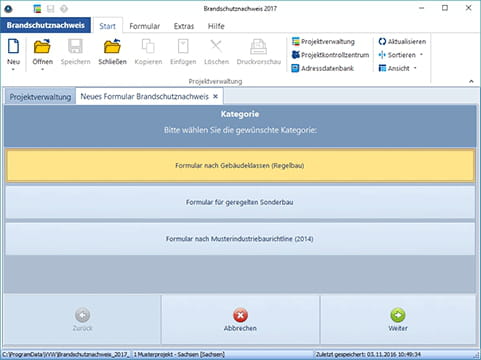Switch to the Projektverwaltung document tab
Image resolution: width=481 pixels, height=360 pixels.
click(x=40, y=97)
